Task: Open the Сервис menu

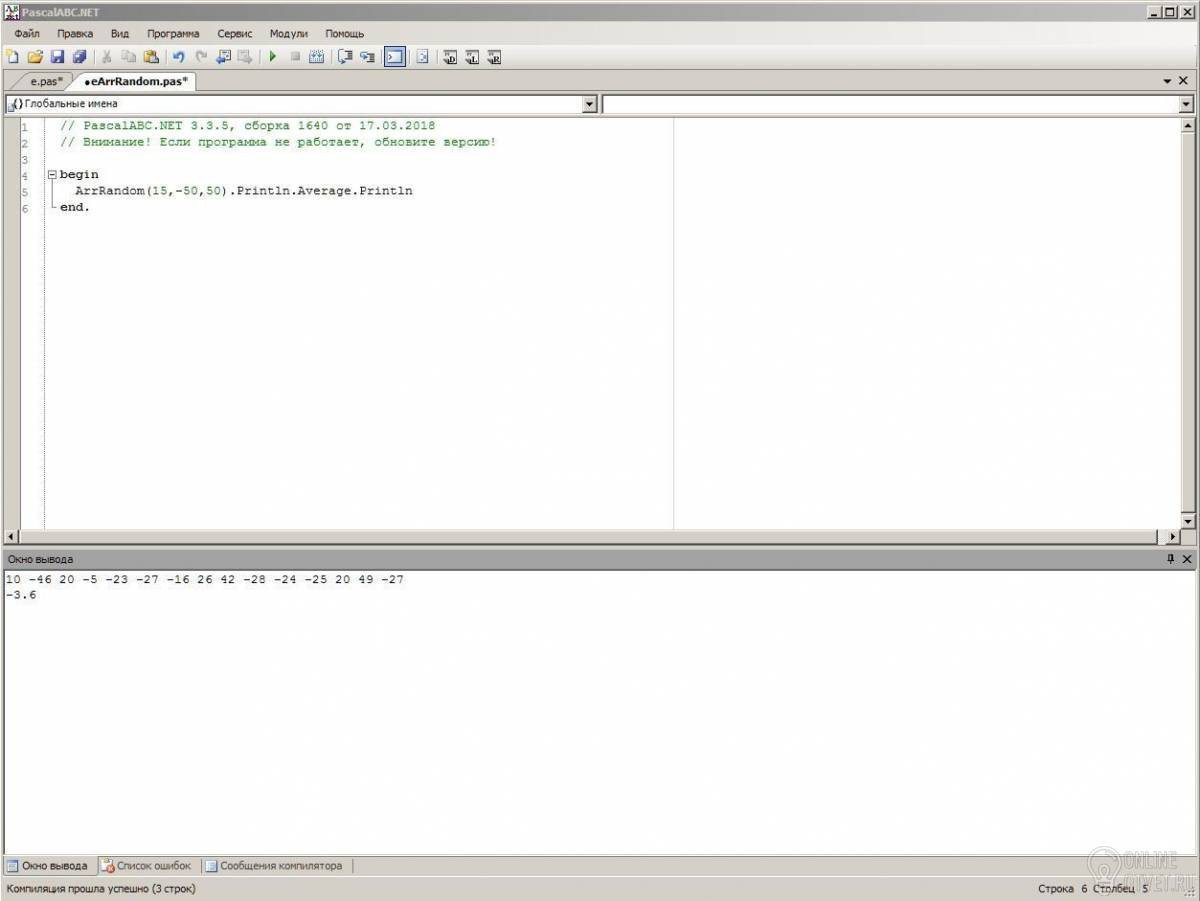Action: pos(235,33)
